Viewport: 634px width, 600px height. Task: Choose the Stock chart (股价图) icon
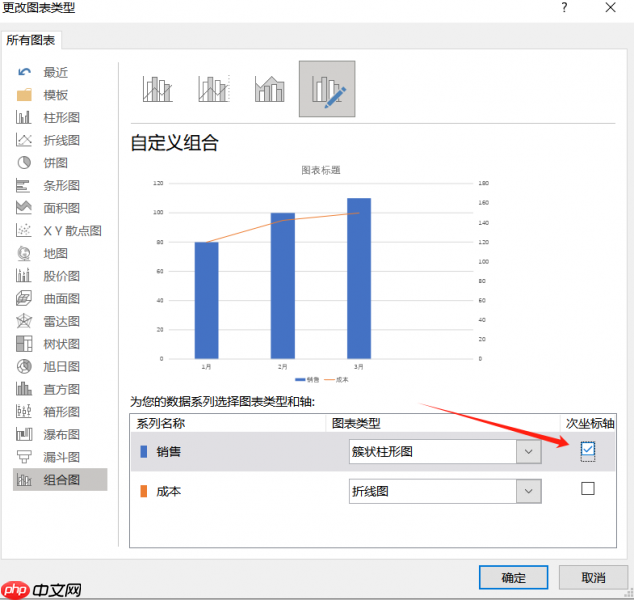[x=23, y=276]
